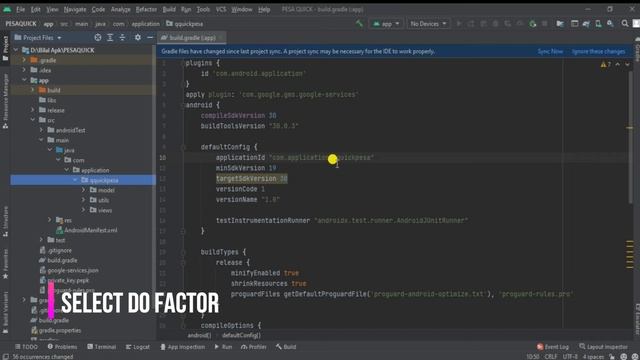
Task: Open the Refactor menu
Action: [x=146, y=9]
